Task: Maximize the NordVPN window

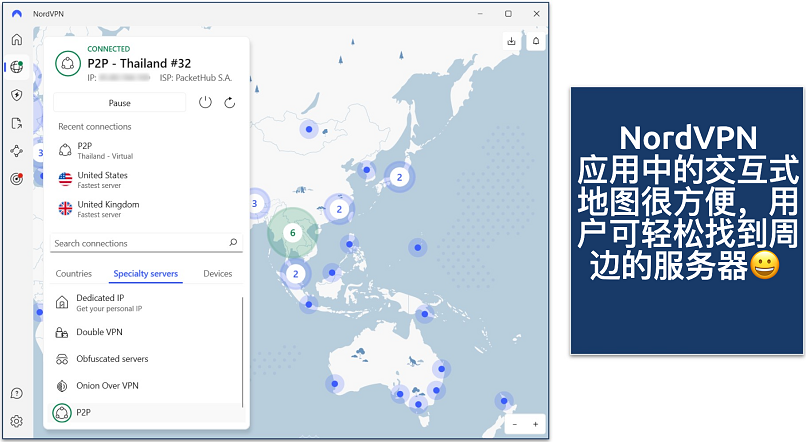Action: point(508,14)
